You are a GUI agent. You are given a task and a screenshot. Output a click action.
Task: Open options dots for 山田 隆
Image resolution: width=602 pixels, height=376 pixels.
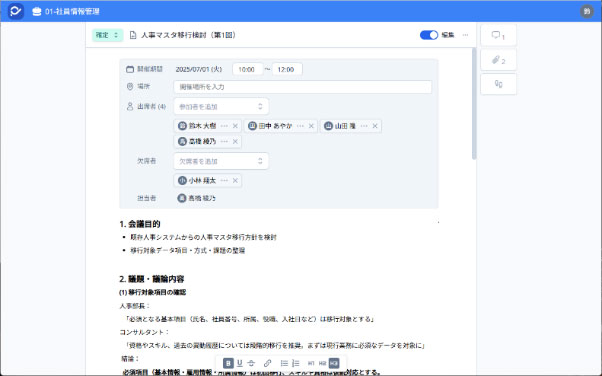(364, 126)
